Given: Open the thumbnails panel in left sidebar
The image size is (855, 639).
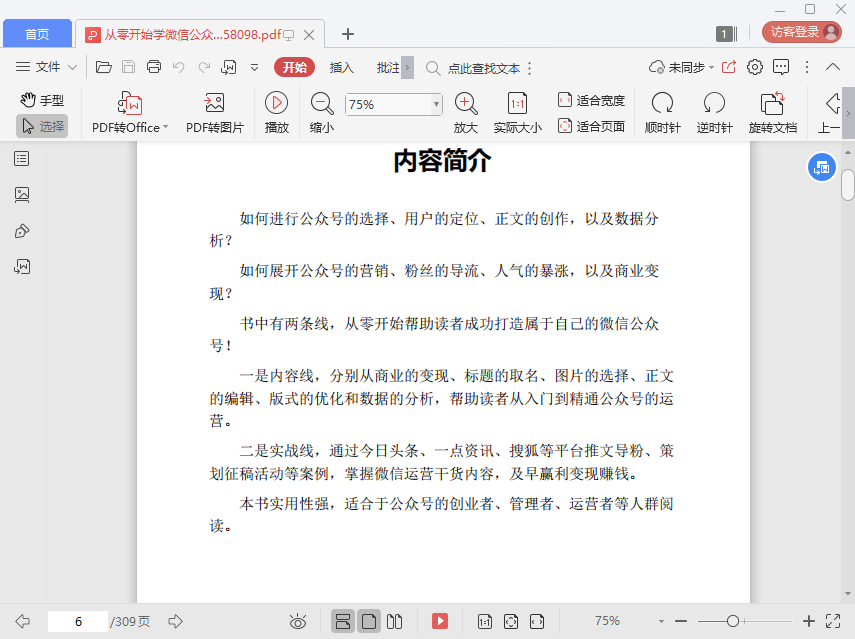Looking at the screenshot, I should [x=22, y=195].
